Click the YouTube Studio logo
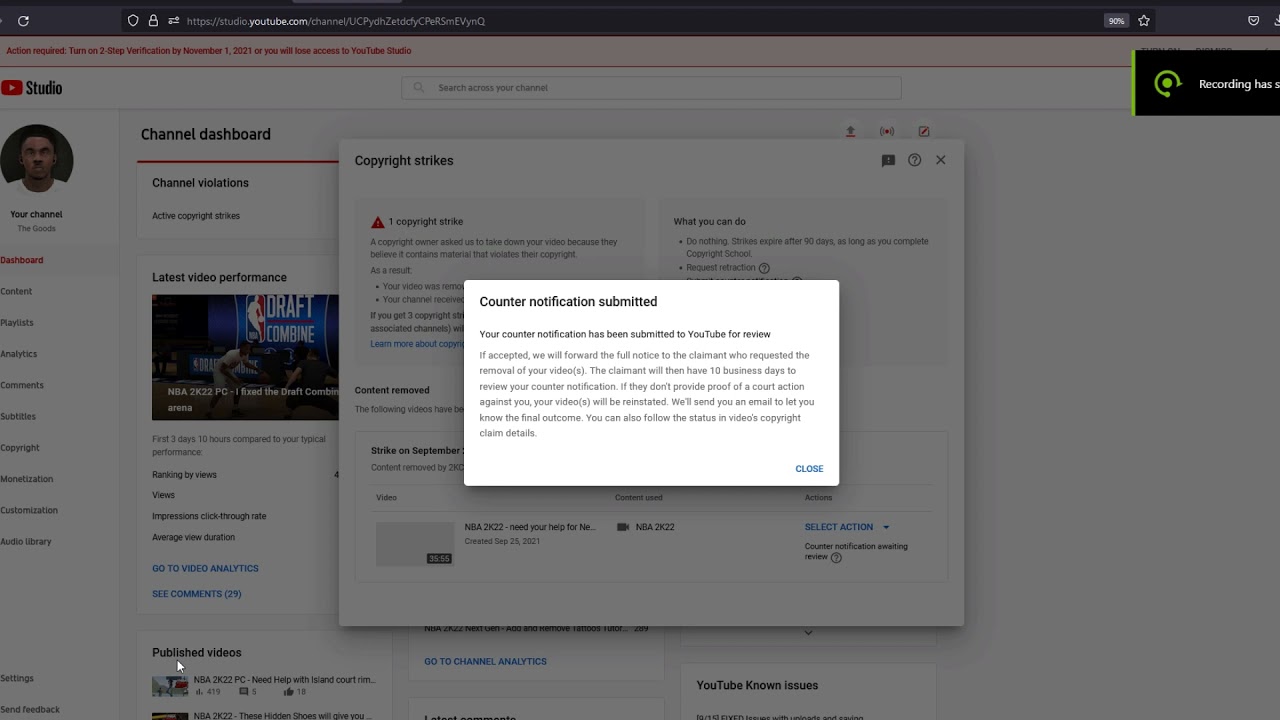The height and width of the screenshot is (720, 1280). 32,88
